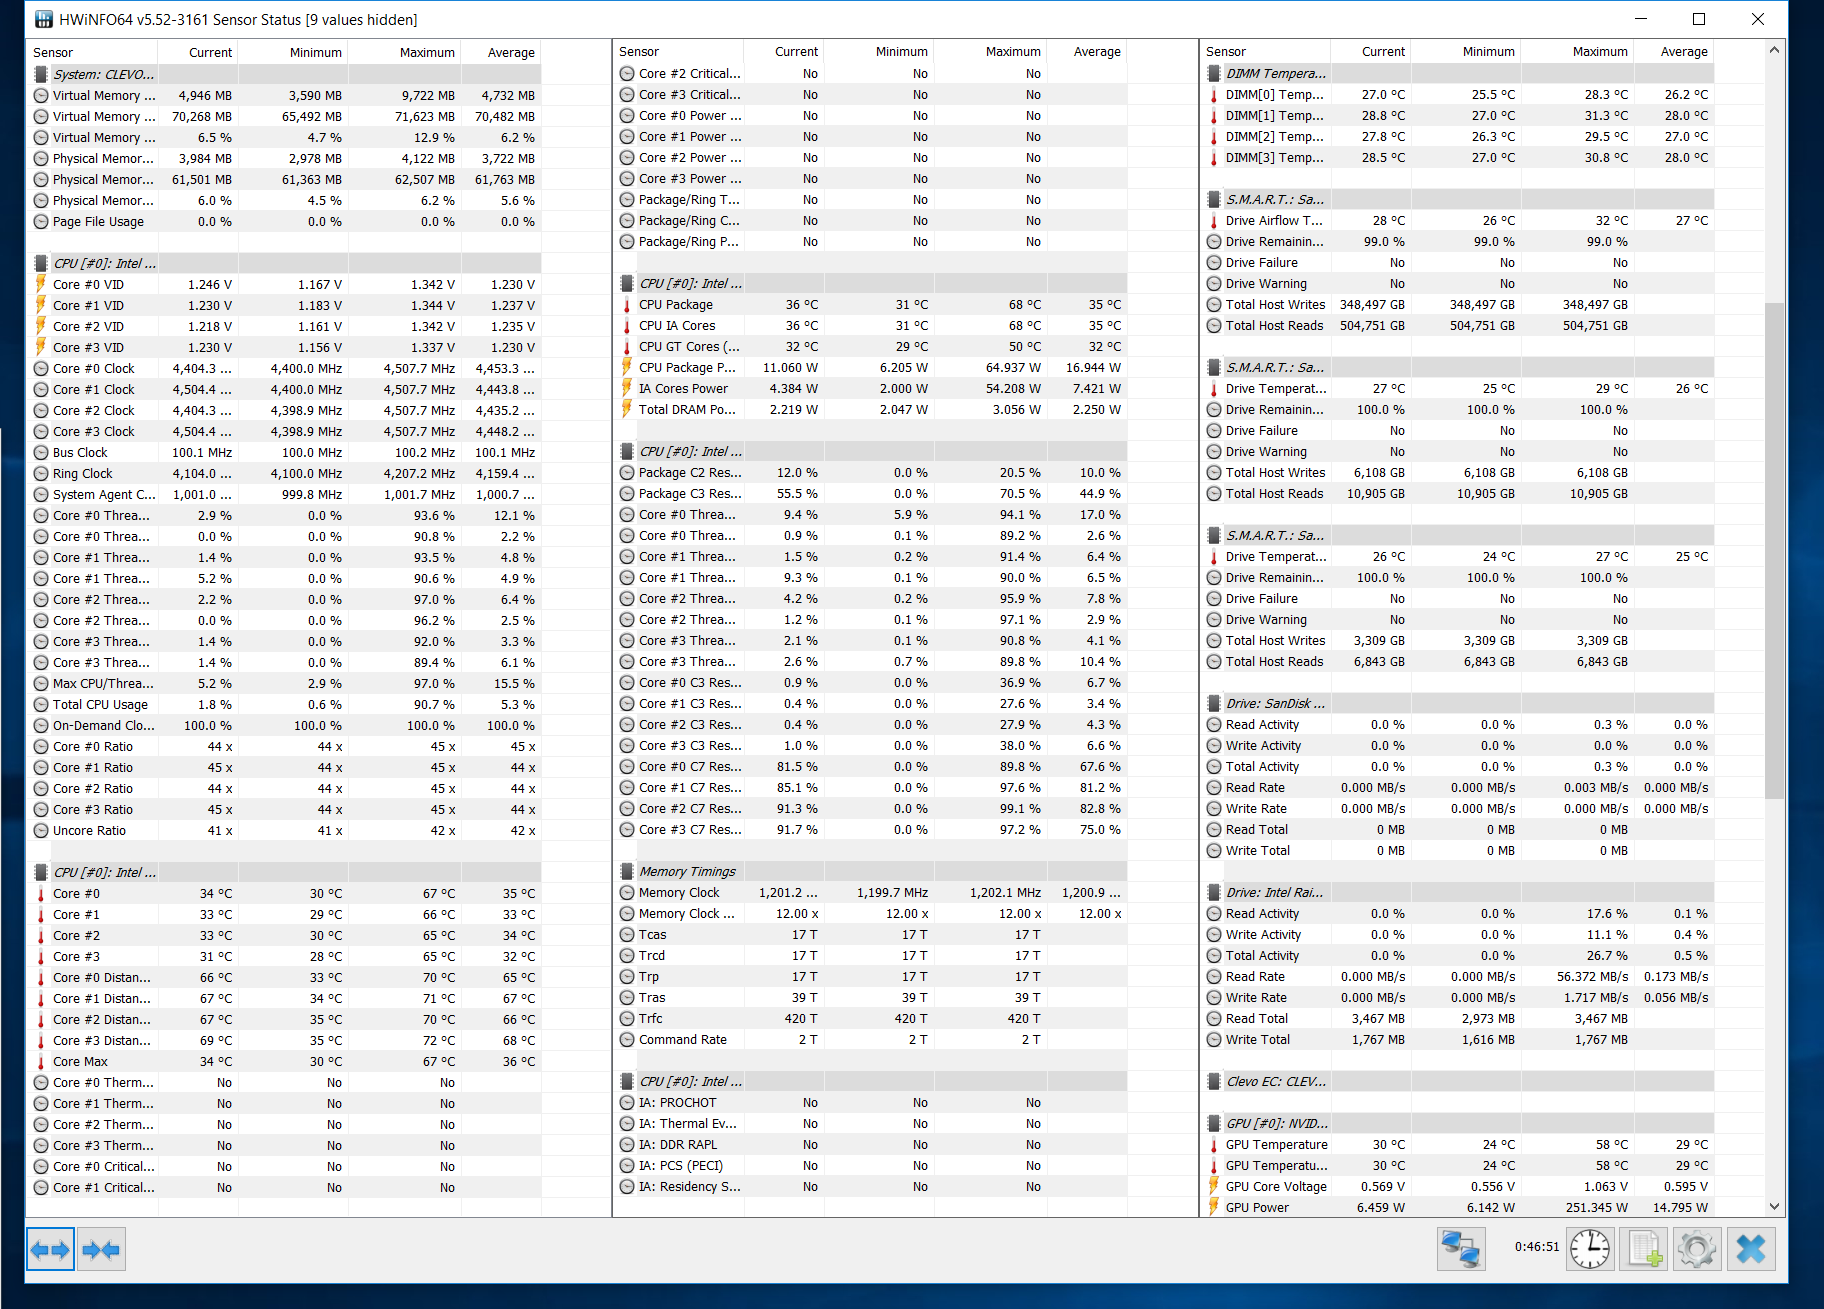This screenshot has width=1824, height=1309.
Task: Select the CPU IA Cores temperature row
Action: point(870,325)
